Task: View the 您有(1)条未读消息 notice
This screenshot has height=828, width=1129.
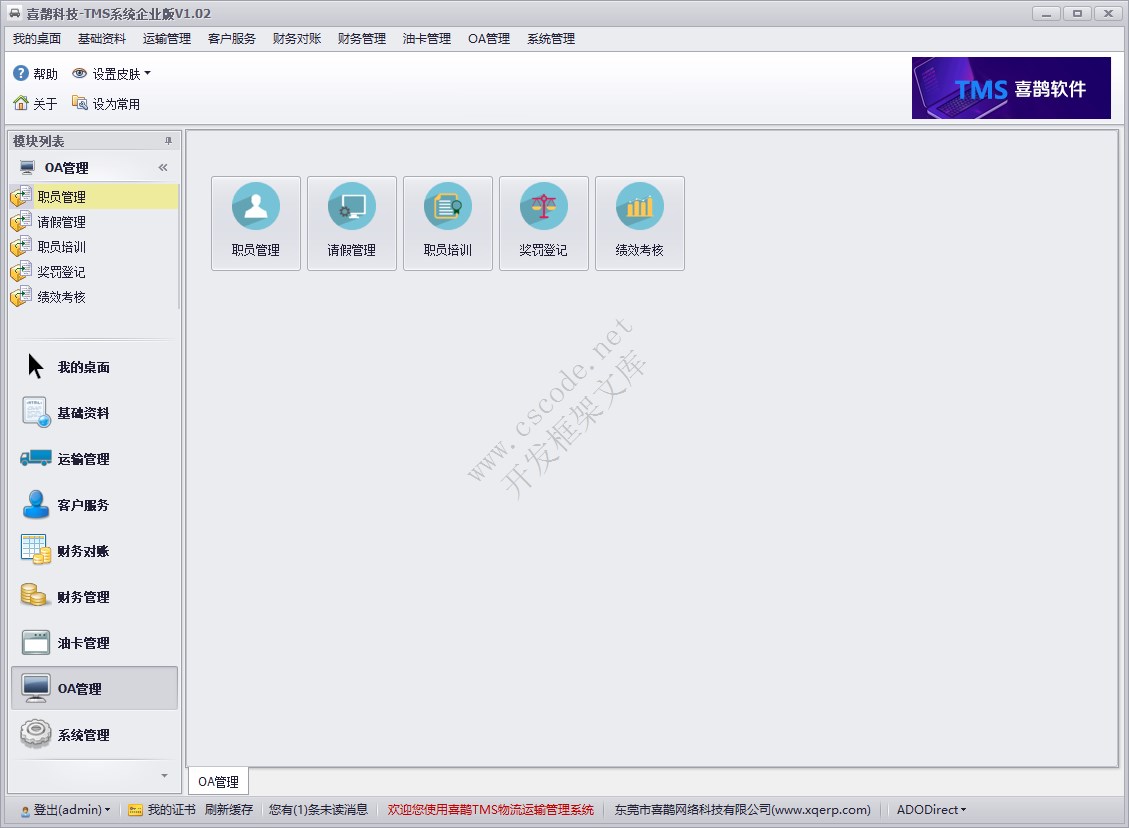Action: [318, 810]
